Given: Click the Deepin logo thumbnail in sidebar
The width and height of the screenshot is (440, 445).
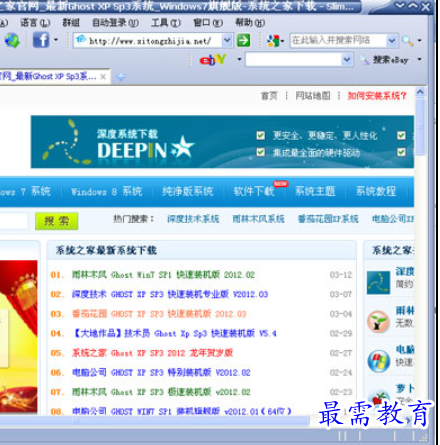Looking at the screenshot, I should click(x=378, y=282).
